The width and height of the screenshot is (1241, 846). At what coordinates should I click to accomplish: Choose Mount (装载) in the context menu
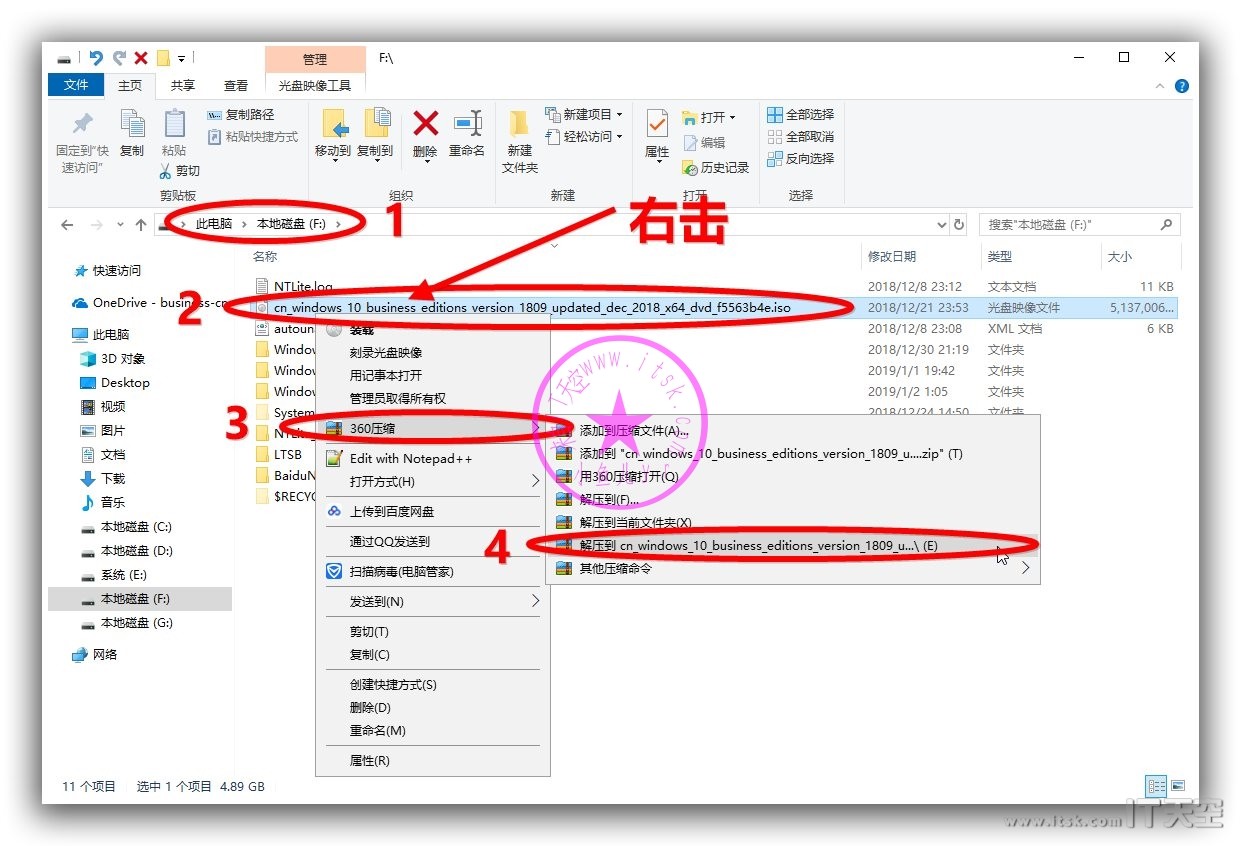(x=432, y=330)
